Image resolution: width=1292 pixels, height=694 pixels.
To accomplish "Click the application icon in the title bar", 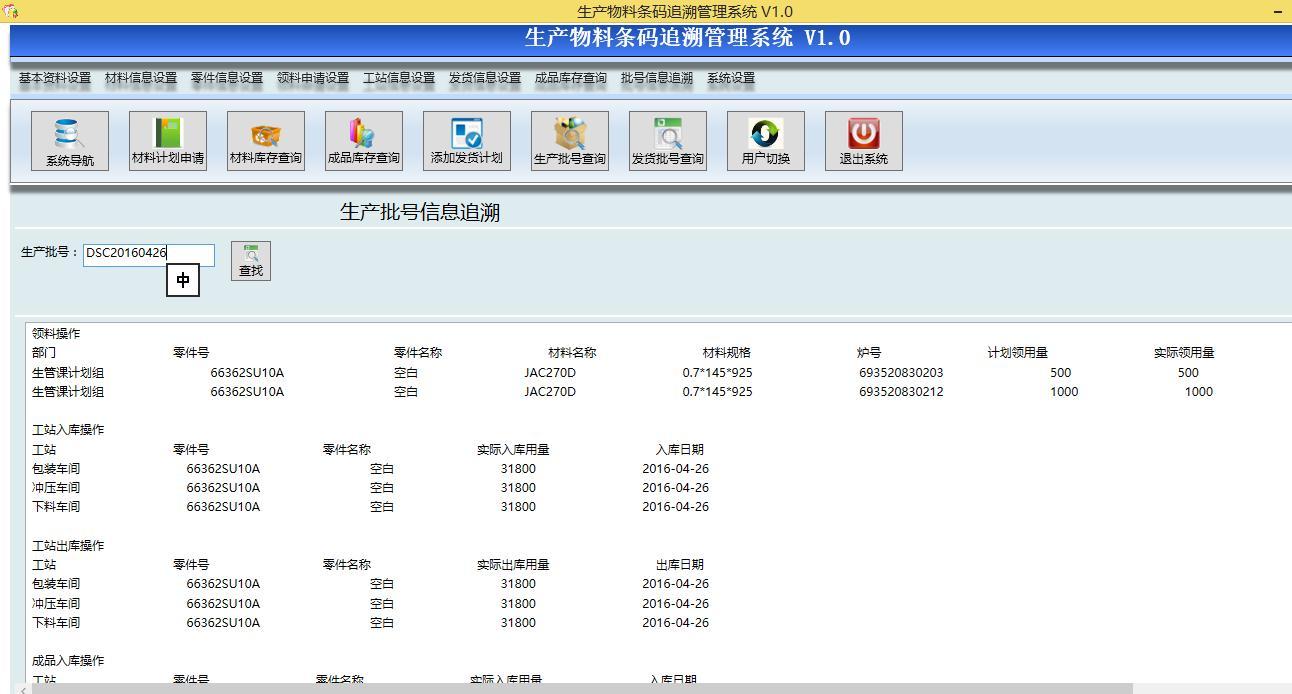I will click(x=10, y=8).
